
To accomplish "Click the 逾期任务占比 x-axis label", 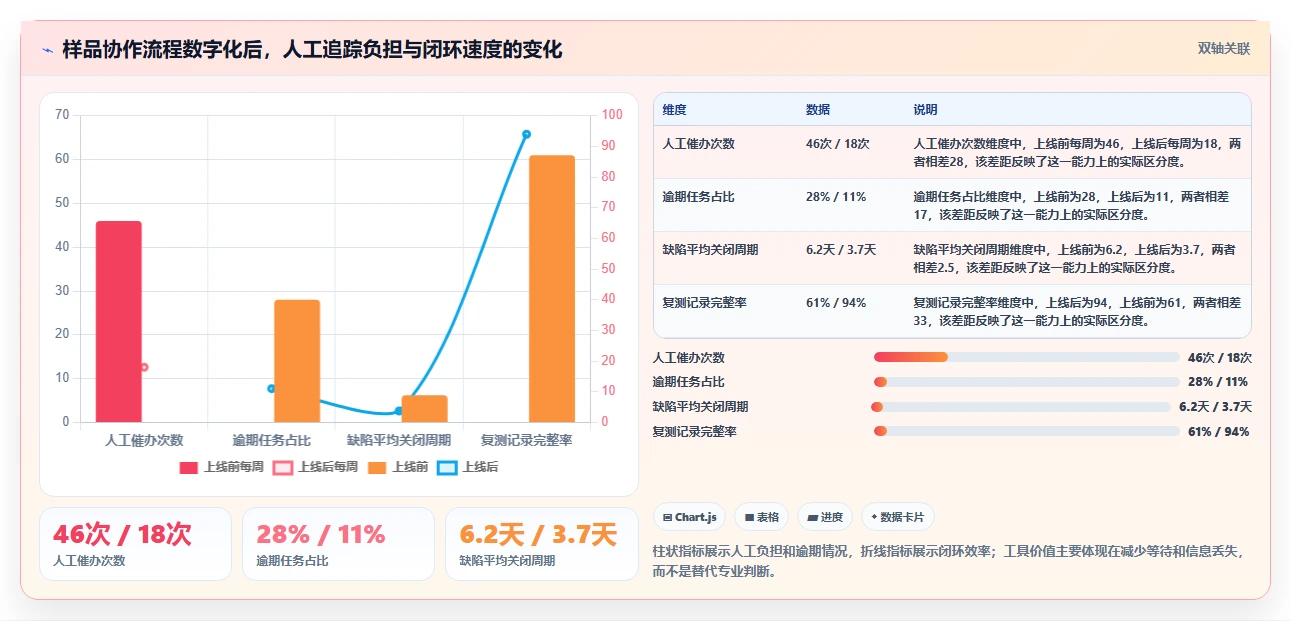I will pyautogui.click(x=271, y=440).
